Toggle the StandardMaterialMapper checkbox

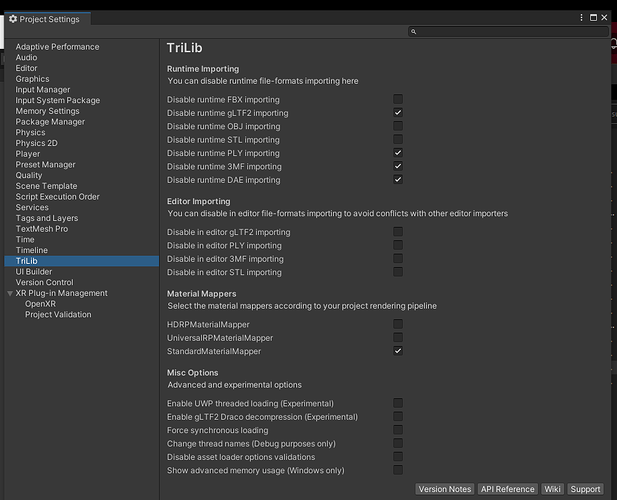pos(398,351)
